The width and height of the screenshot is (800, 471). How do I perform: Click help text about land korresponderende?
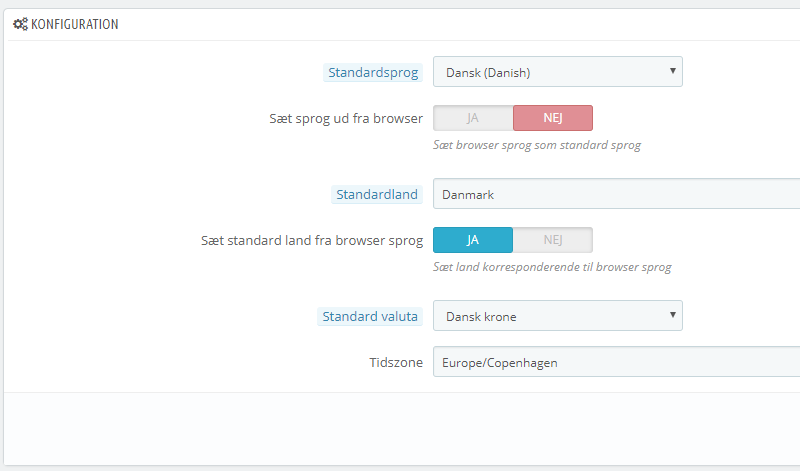pyautogui.click(x=552, y=267)
